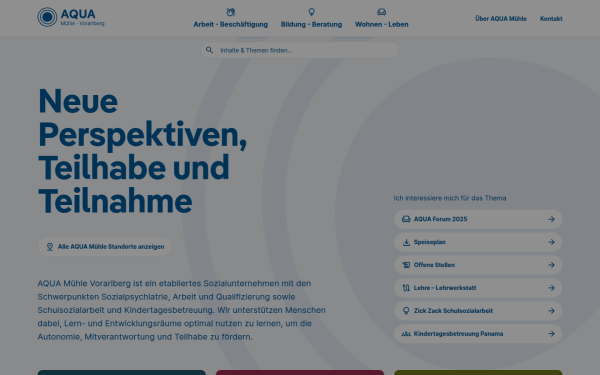Open the Kontakt page
Screen dimensions: 600x375
(551, 19)
